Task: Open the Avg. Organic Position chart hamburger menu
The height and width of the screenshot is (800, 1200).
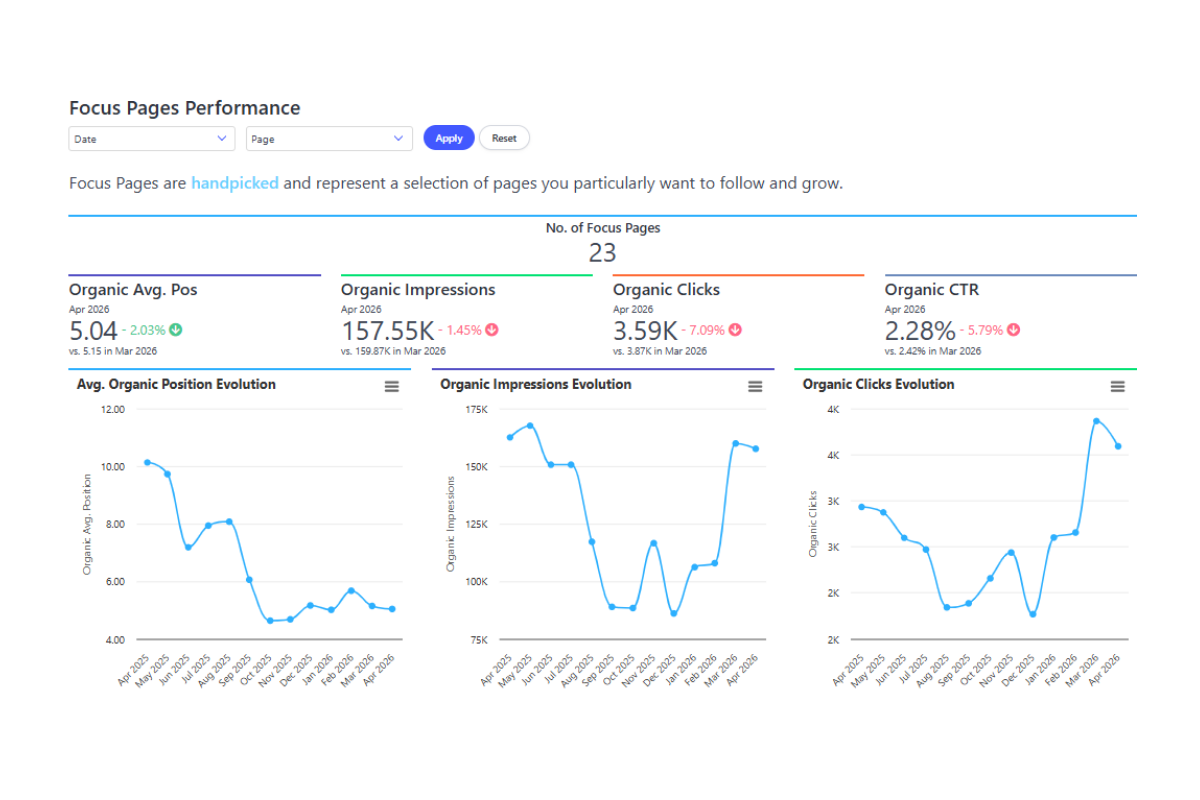Action: click(392, 386)
